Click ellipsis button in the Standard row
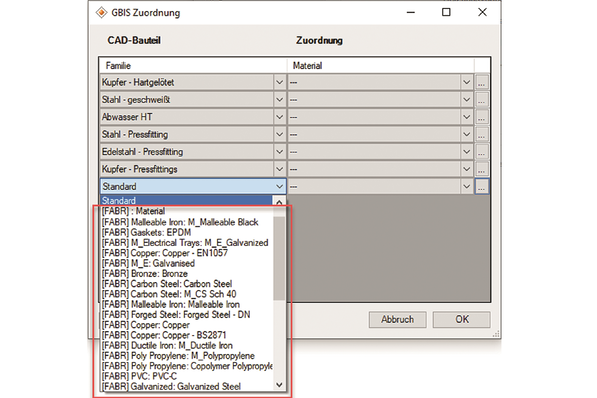The width and height of the screenshot is (597, 398). point(482,187)
